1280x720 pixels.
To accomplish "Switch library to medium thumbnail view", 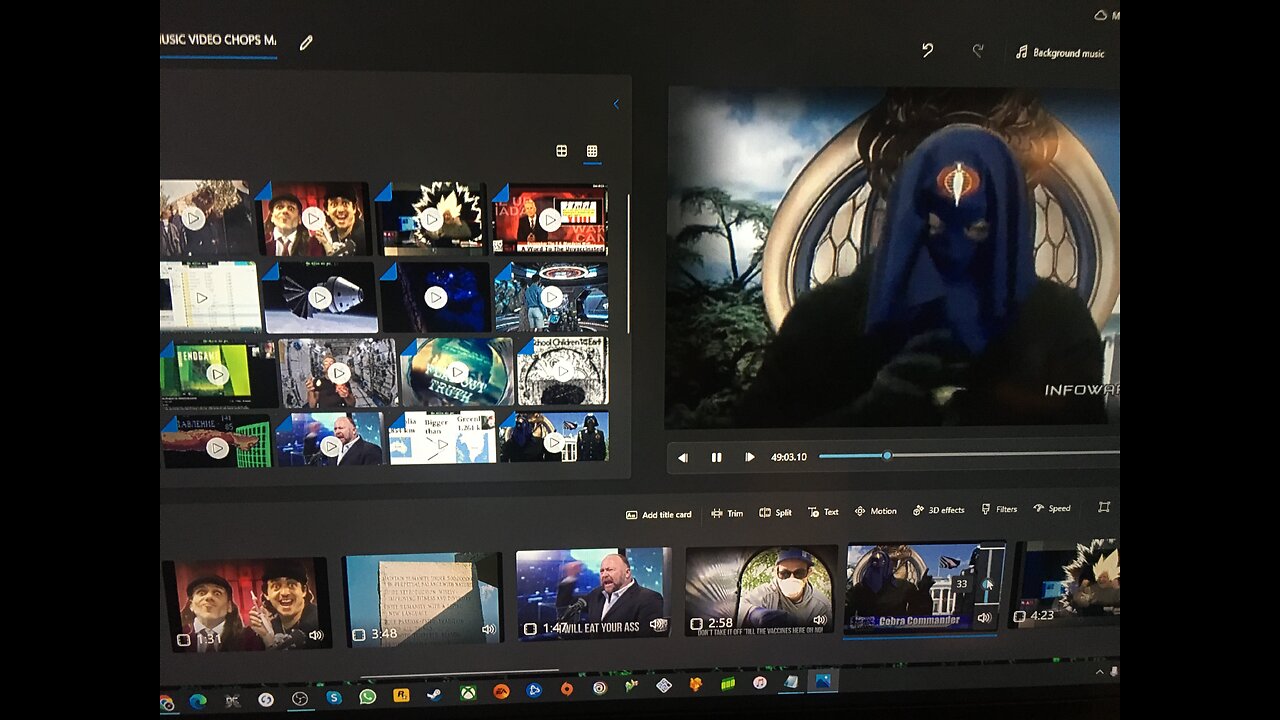I will click(562, 151).
